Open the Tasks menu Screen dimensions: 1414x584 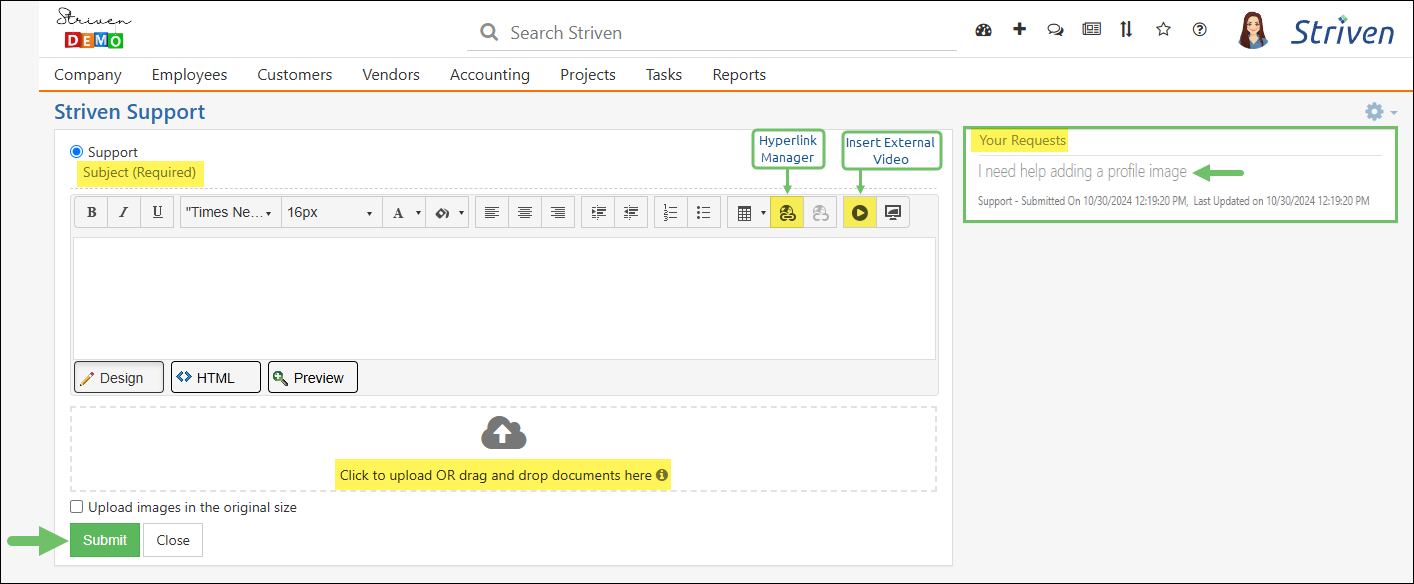[x=664, y=74]
